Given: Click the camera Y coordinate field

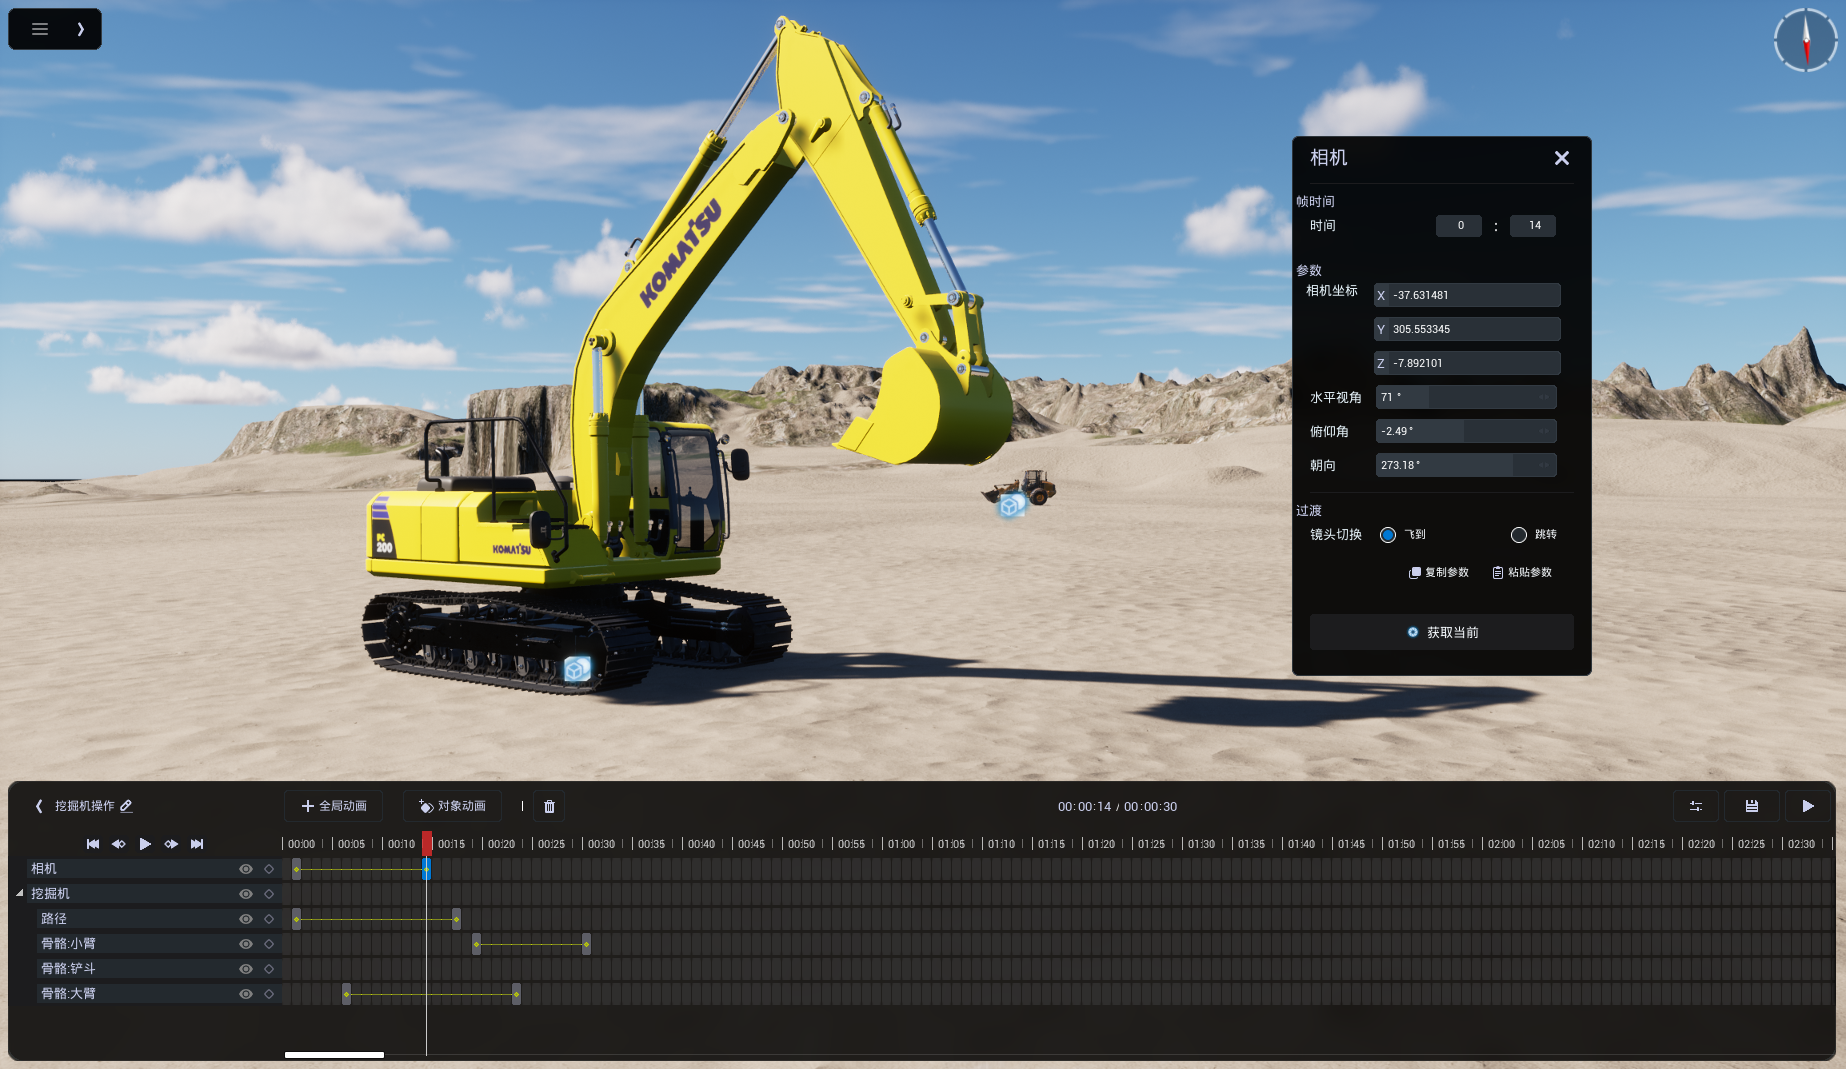Looking at the screenshot, I should [1467, 329].
